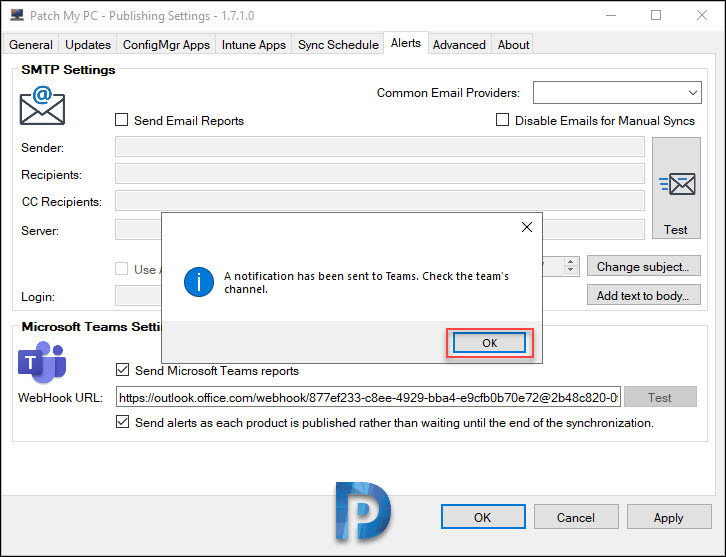Click the SMTP Test email button
The image size is (726, 557).
click(x=676, y=188)
